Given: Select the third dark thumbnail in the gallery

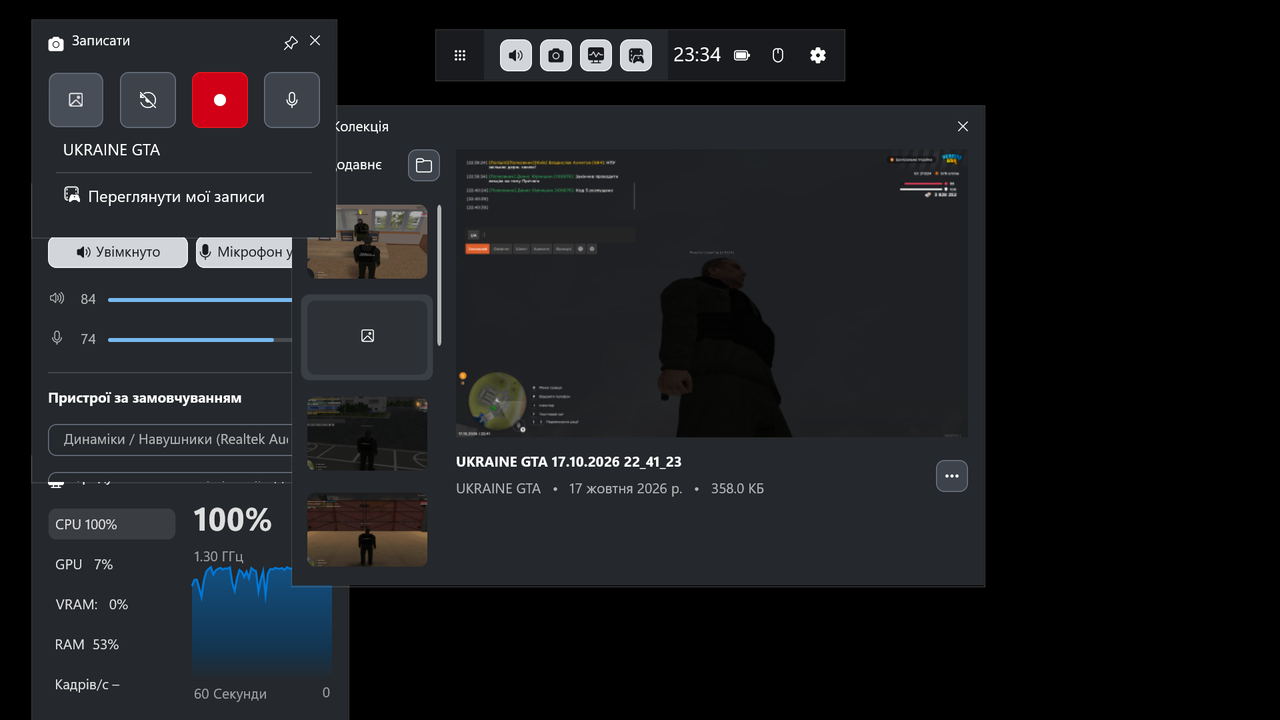Looking at the screenshot, I should [367, 434].
